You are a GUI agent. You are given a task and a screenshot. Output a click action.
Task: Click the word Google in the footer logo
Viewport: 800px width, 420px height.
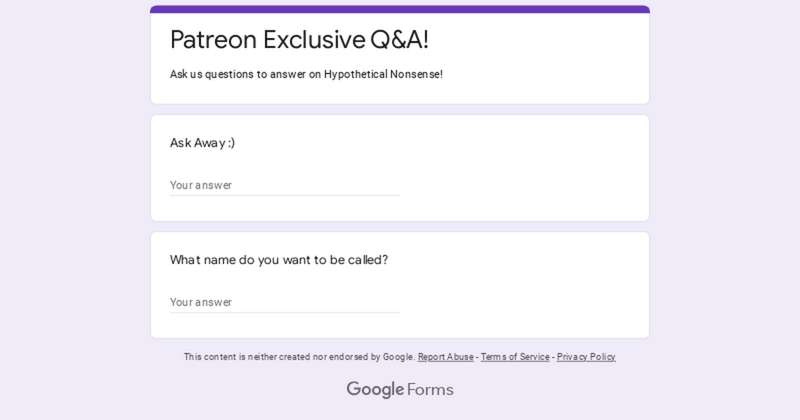[375, 389]
